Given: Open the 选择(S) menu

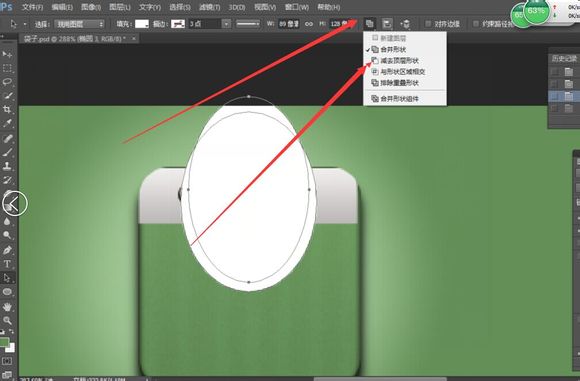Looking at the screenshot, I should pos(180,7).
